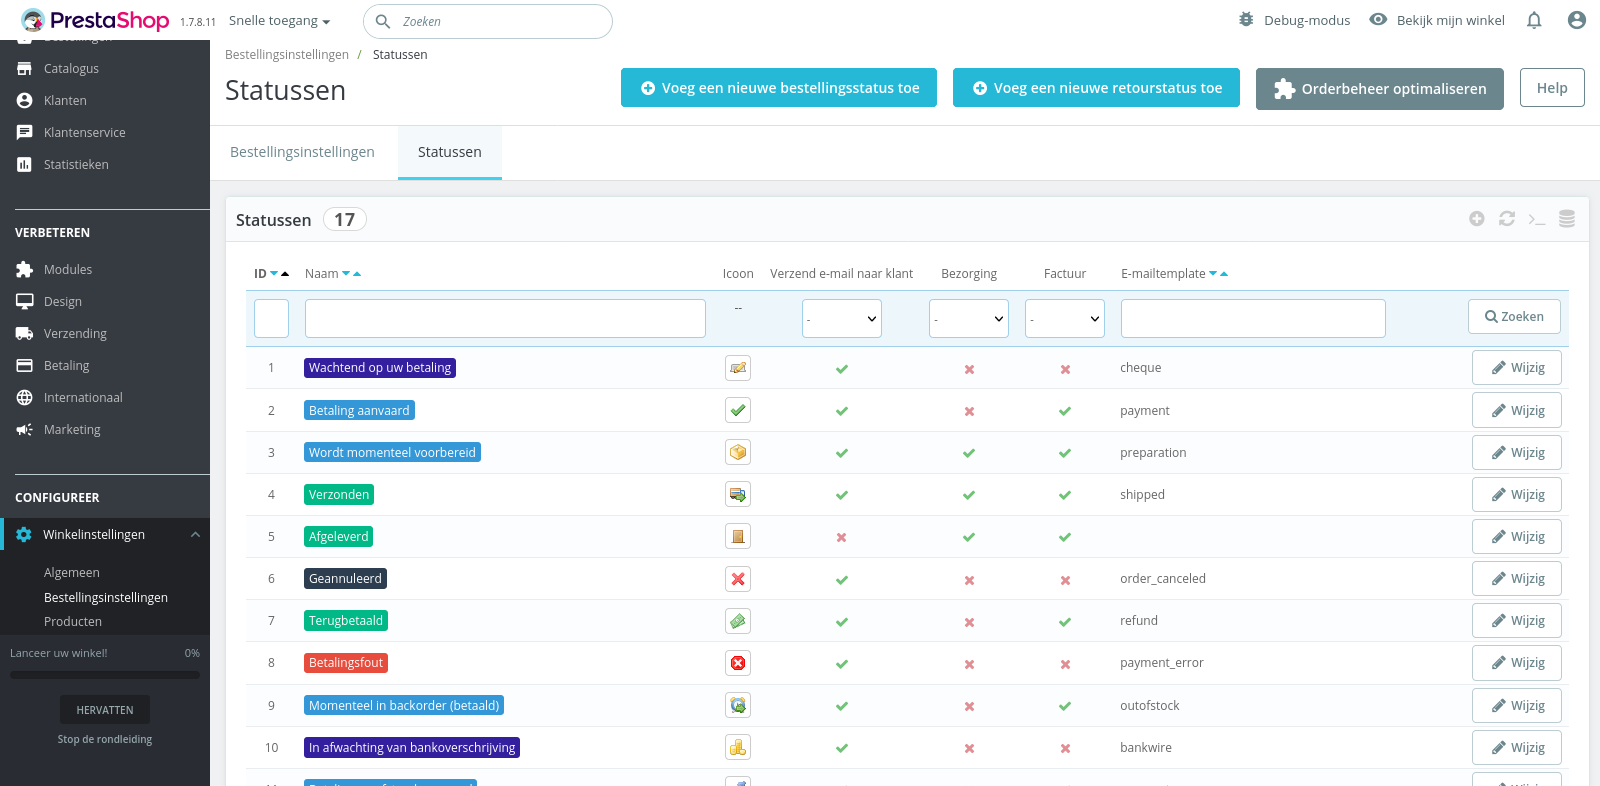Click the Modules puzzle icon
The height and width of the screenshot is (786, 1600).
coord(25,270)
